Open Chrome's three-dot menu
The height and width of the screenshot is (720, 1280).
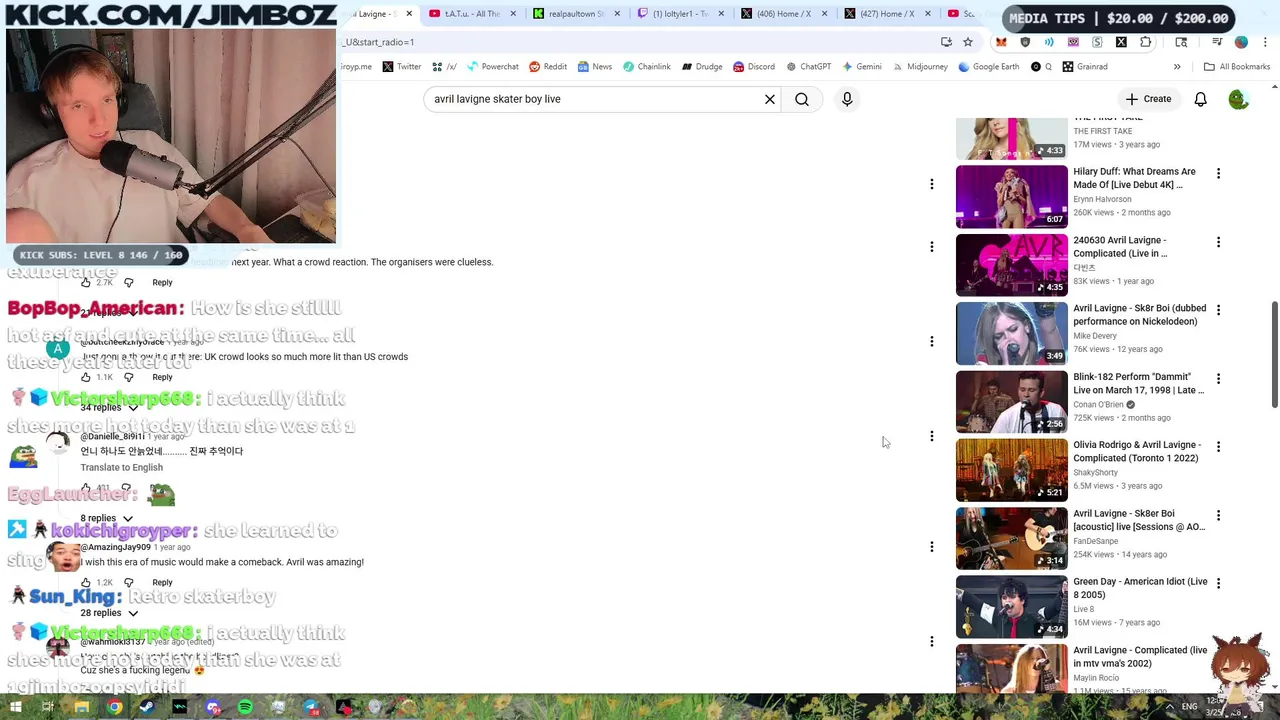coord(1265,42)
